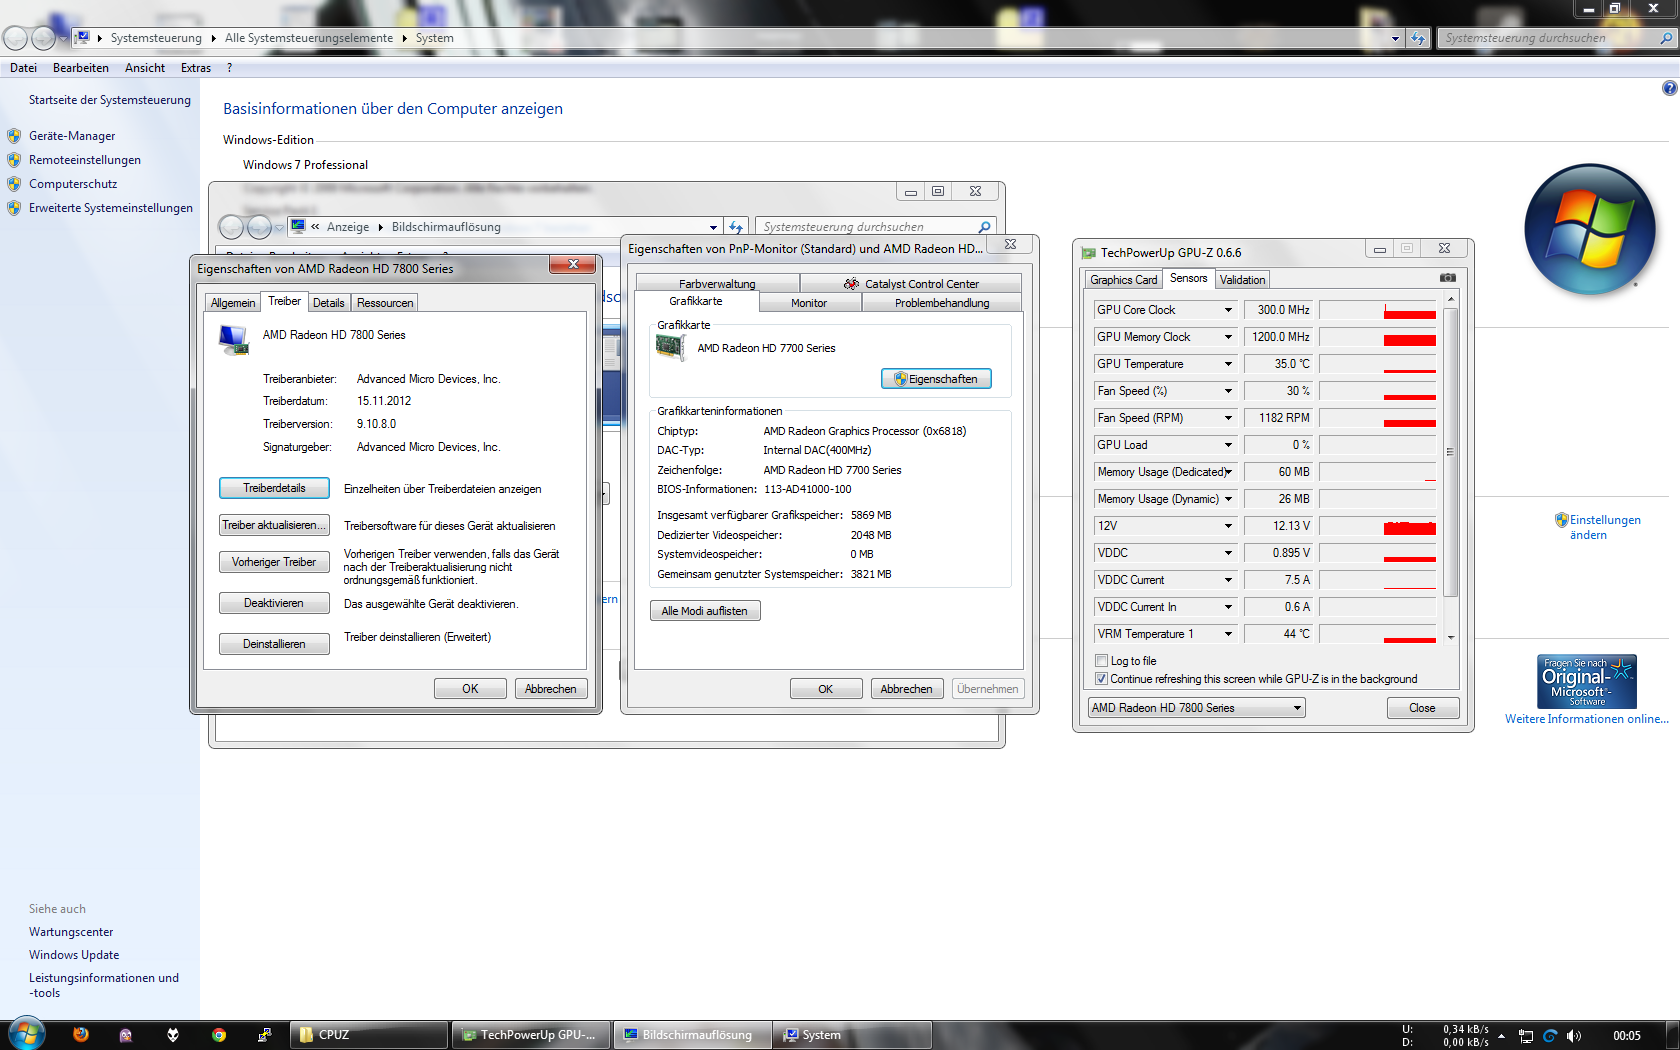Click the refresh icon beside the System address bar

pyautogui.click(x=1418, y=38)
